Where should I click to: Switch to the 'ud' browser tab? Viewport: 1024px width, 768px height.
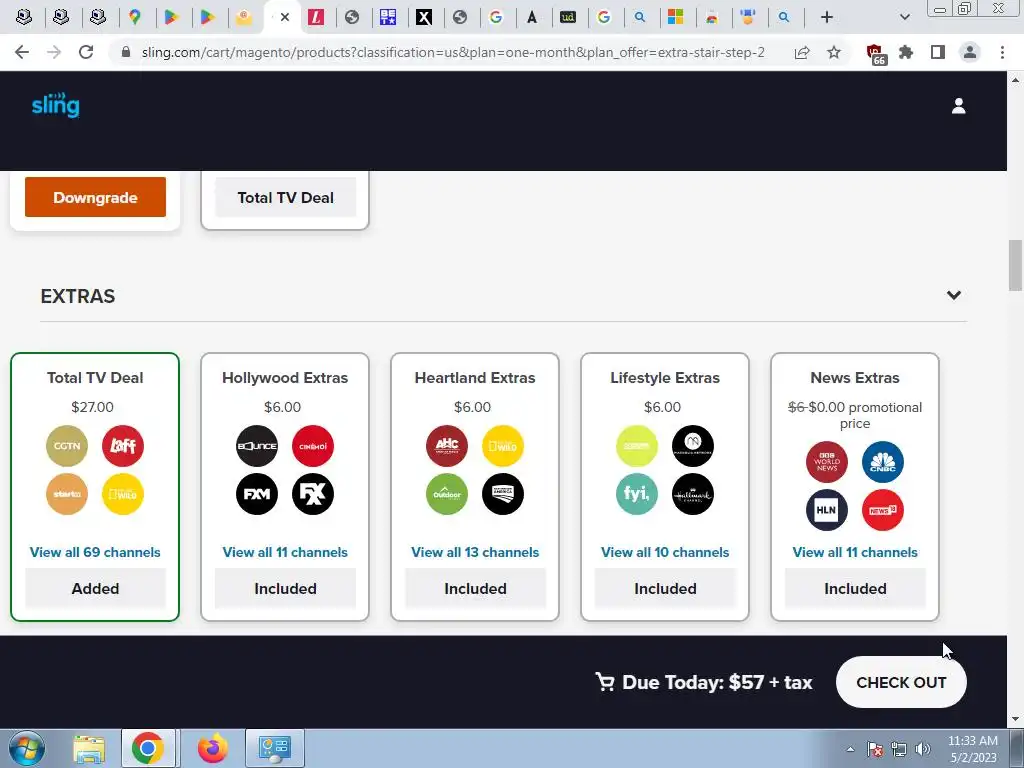568,17
